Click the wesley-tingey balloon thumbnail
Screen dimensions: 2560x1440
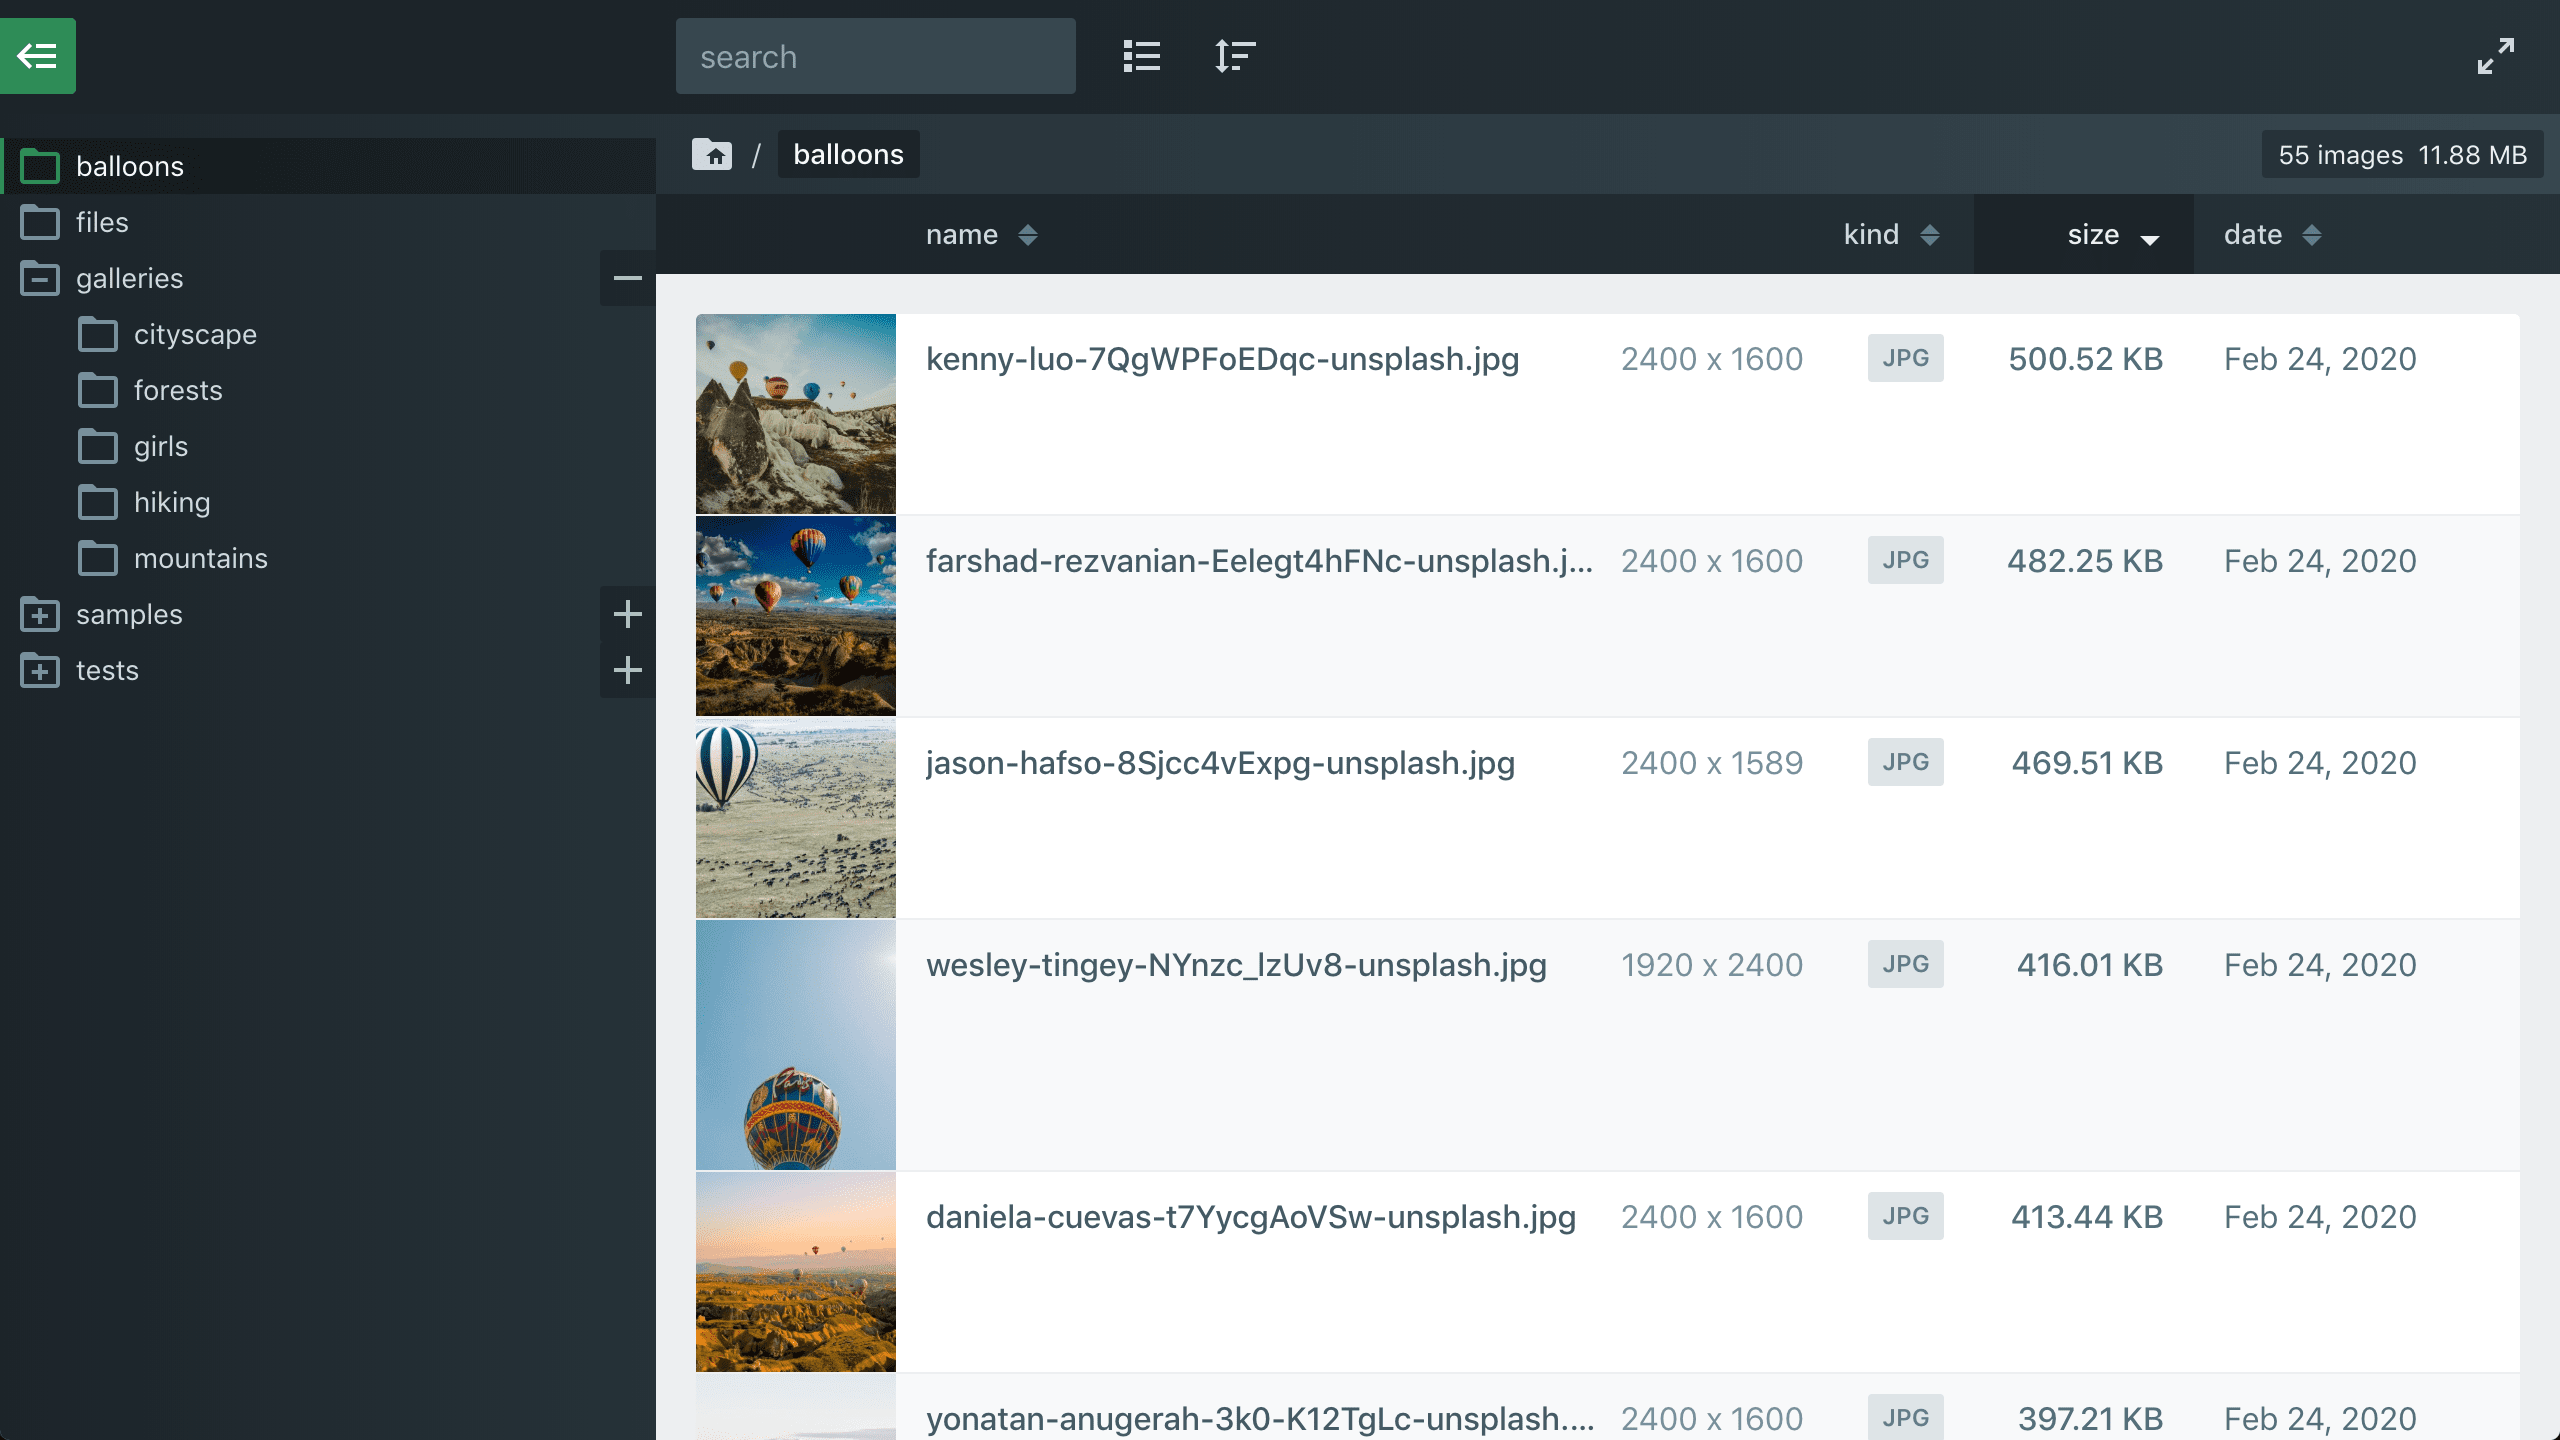pyautogui.click(x=795, y=1044)
